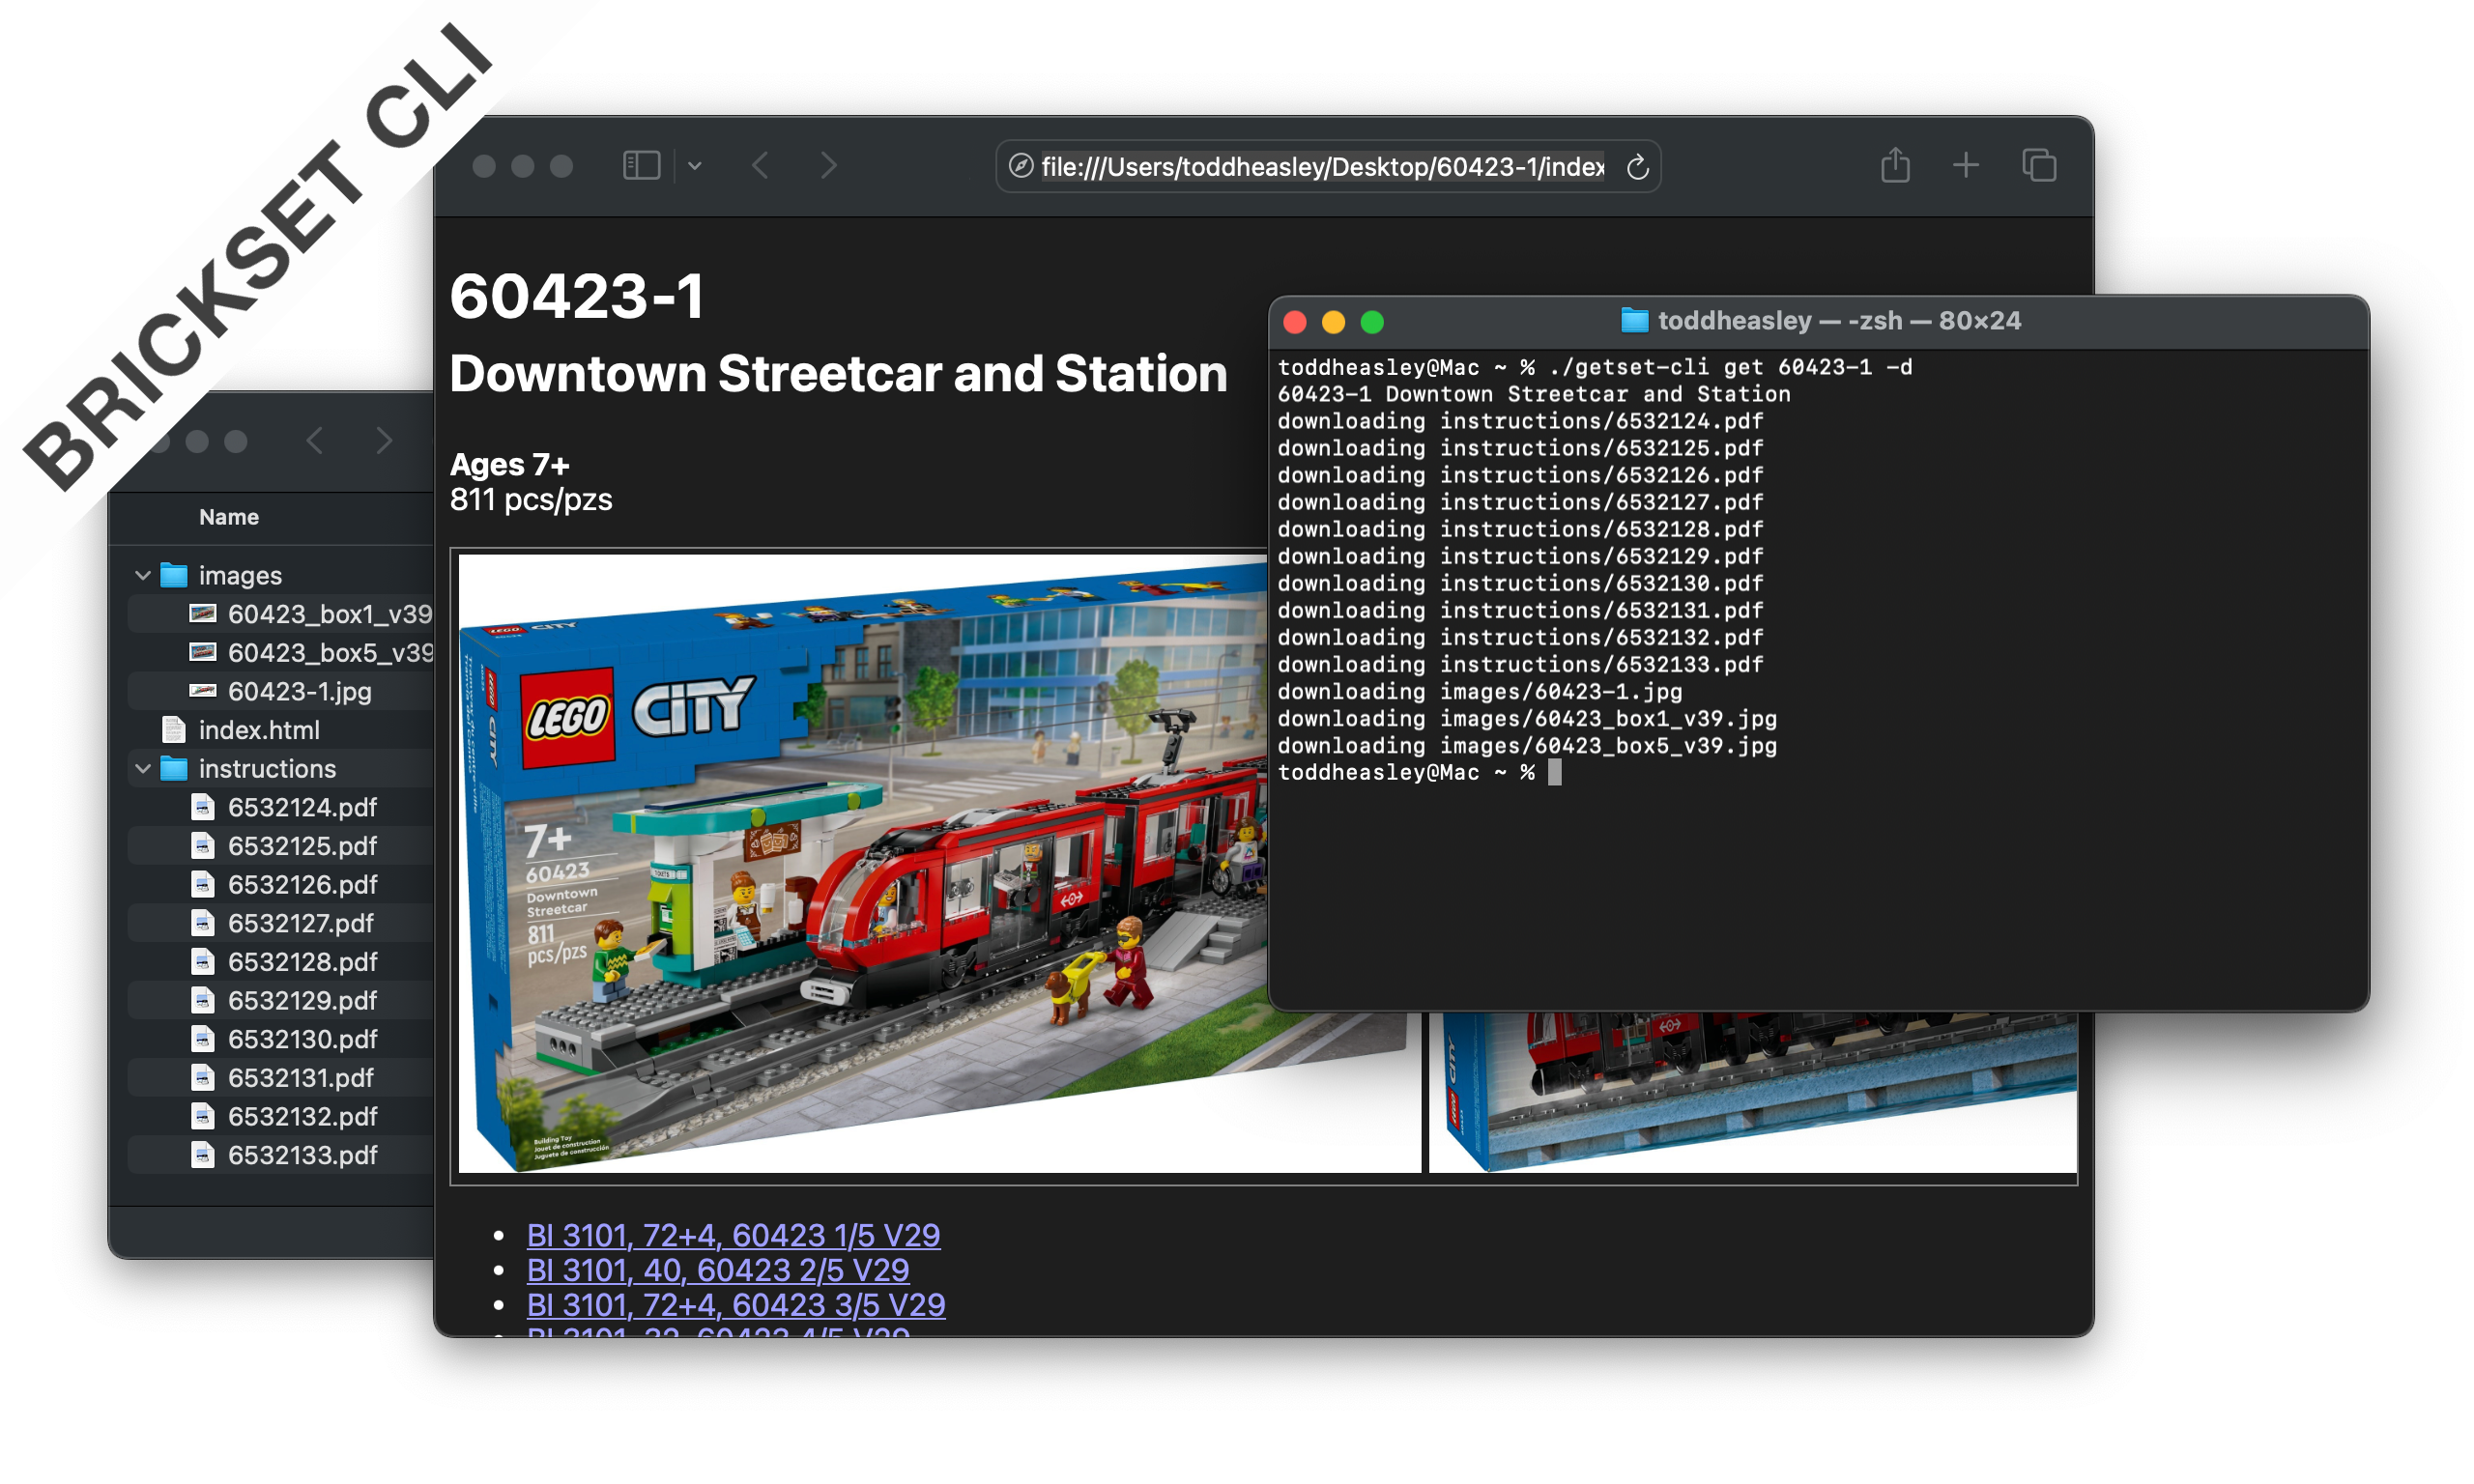Viewport: 2474px width, 1484px height.
Task: Open the Safari sidebar options dropdown chevron
Action: coord(695,166)
